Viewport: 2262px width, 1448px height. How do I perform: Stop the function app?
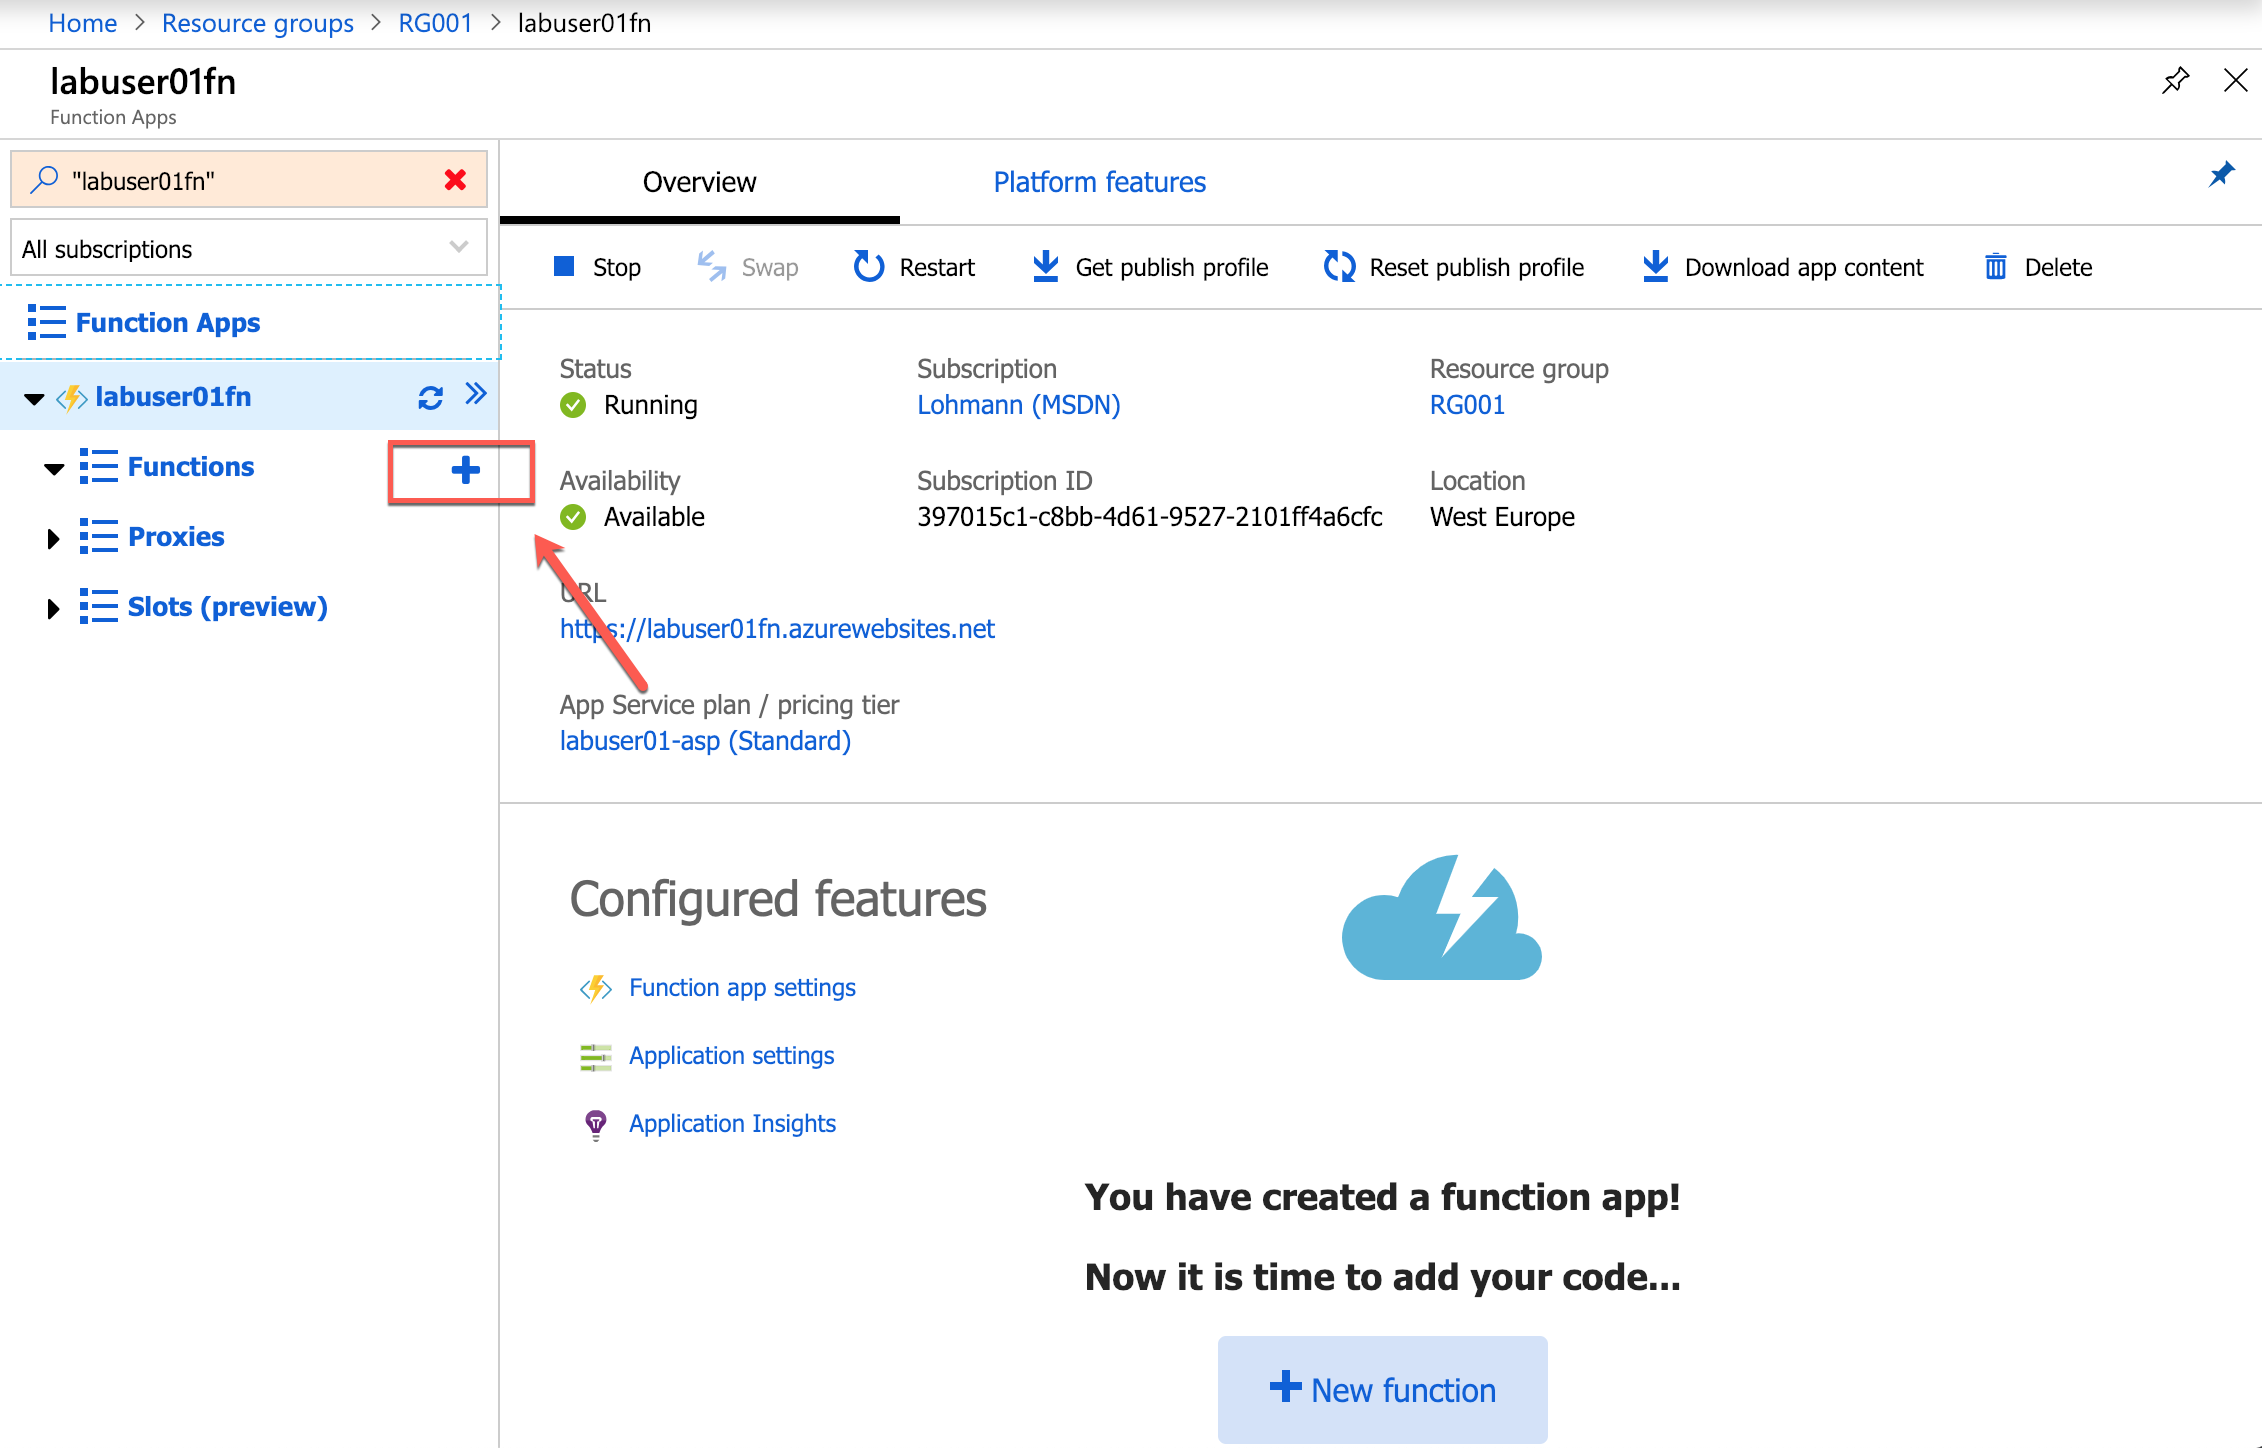coord(597,267)
